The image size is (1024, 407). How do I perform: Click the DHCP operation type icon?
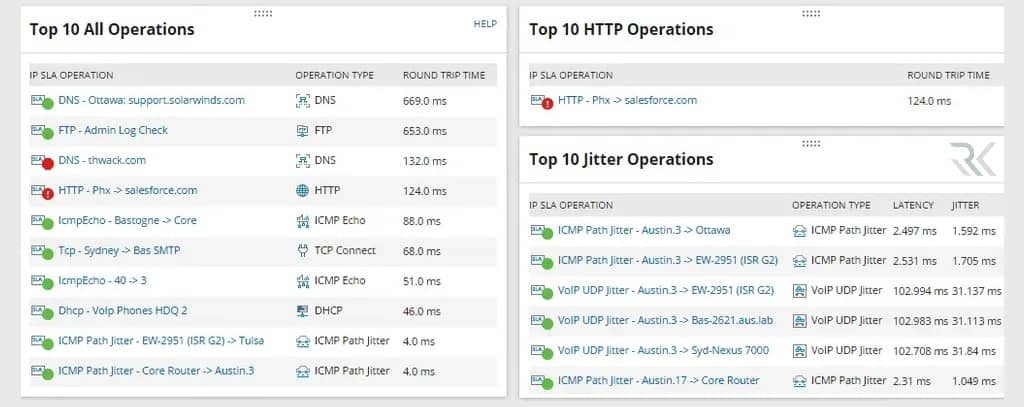[303, 311]
